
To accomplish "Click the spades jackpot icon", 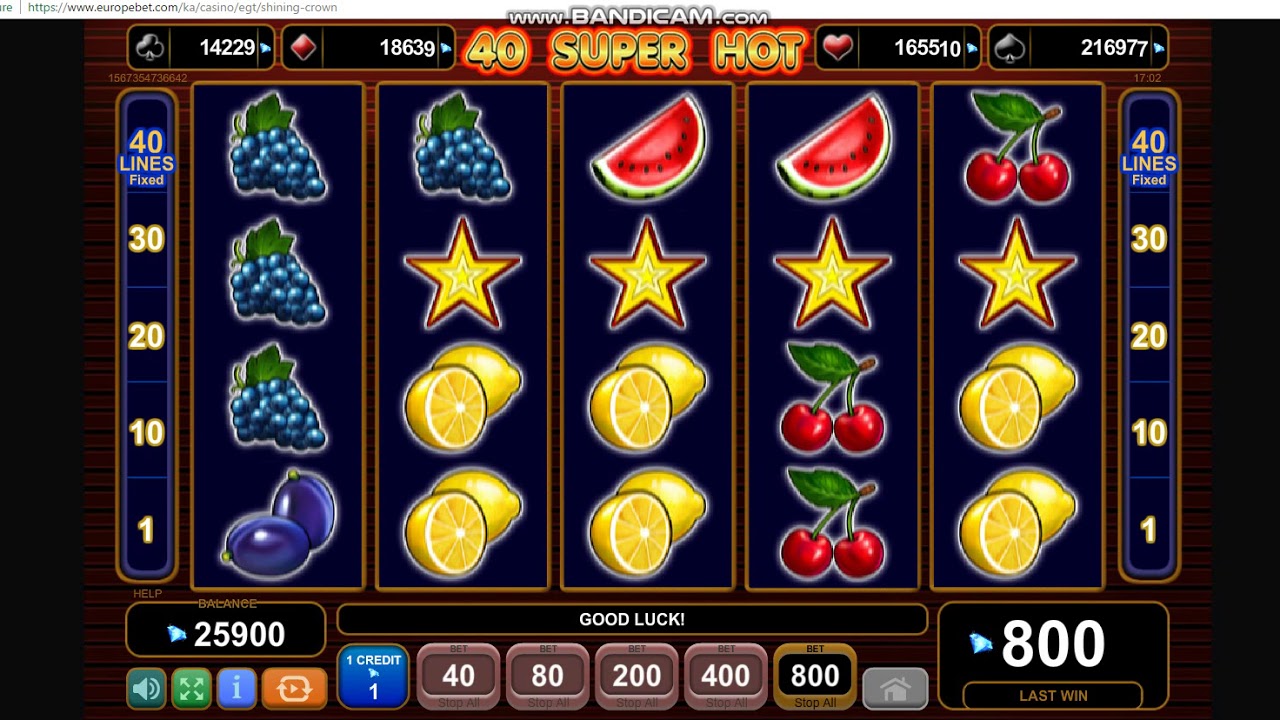I will pos(1011,47).
